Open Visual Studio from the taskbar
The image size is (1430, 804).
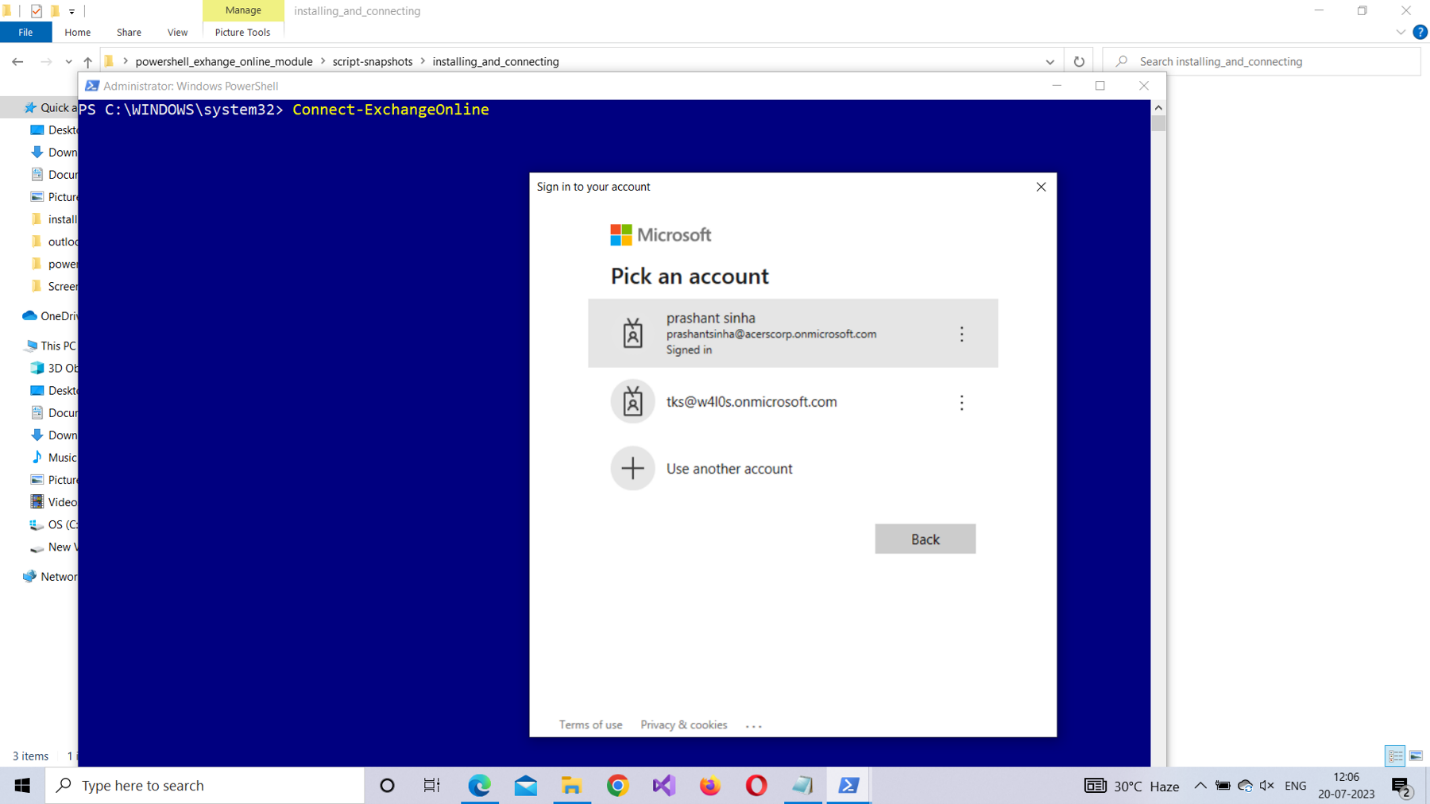click(x=663, y=786)
